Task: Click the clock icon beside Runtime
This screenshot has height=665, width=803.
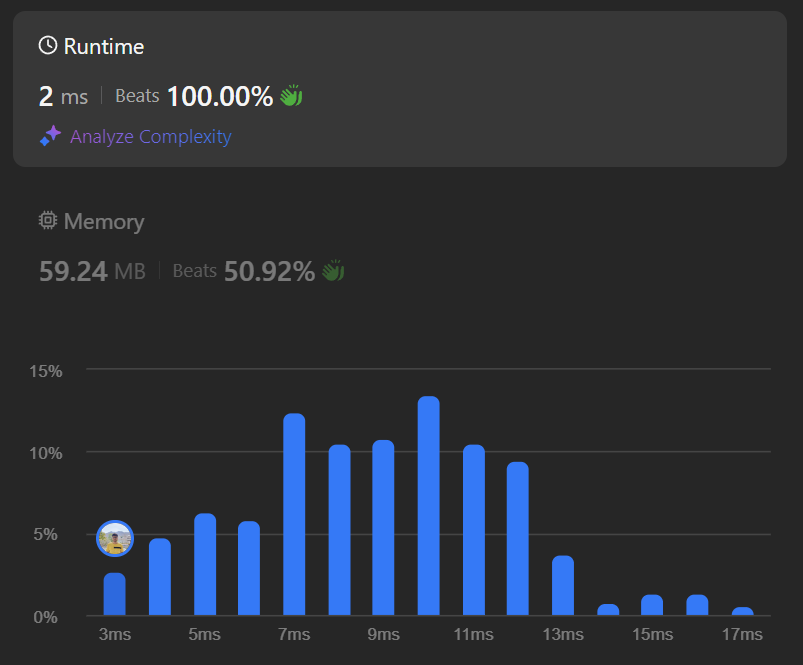Action: (x=47, y=46)
